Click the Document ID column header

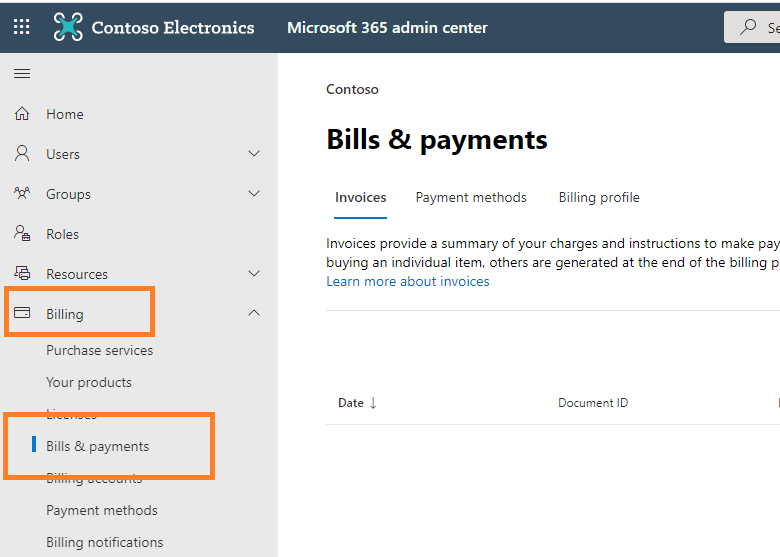593,403
